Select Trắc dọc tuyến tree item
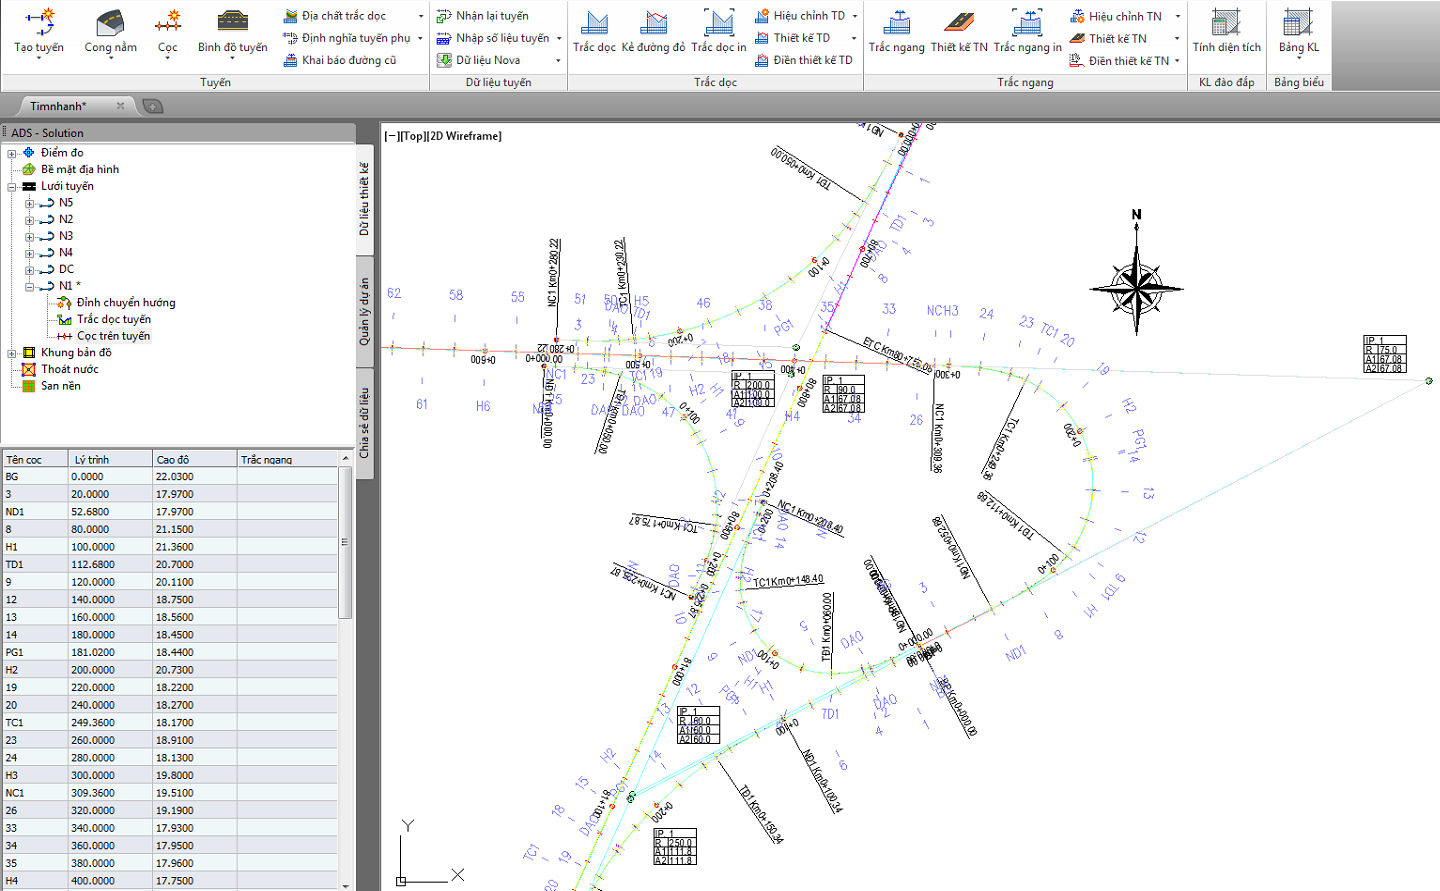The width and height of the screenshot is (1440, 891). [113, 319]
